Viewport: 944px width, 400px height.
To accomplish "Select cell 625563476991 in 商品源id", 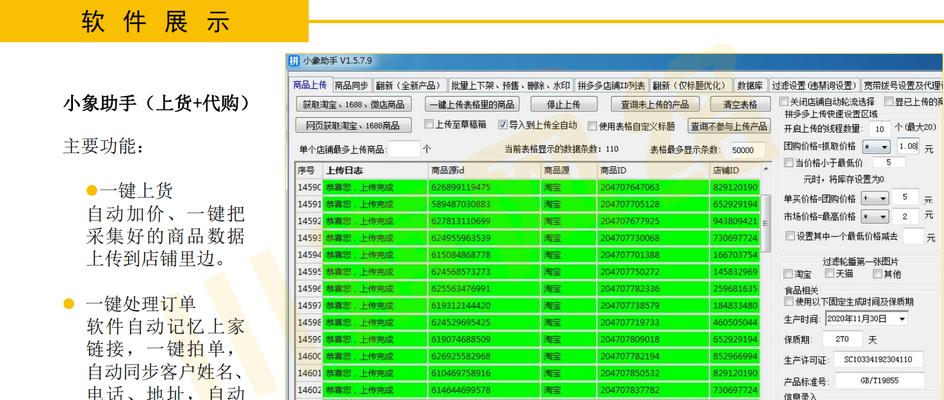I will (484, 289).
